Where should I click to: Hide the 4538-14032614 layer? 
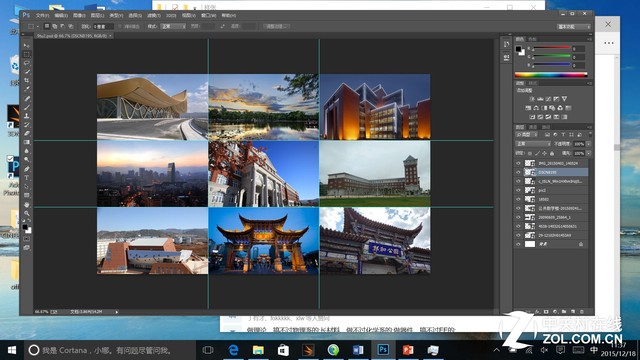click(x=518, y=226)
